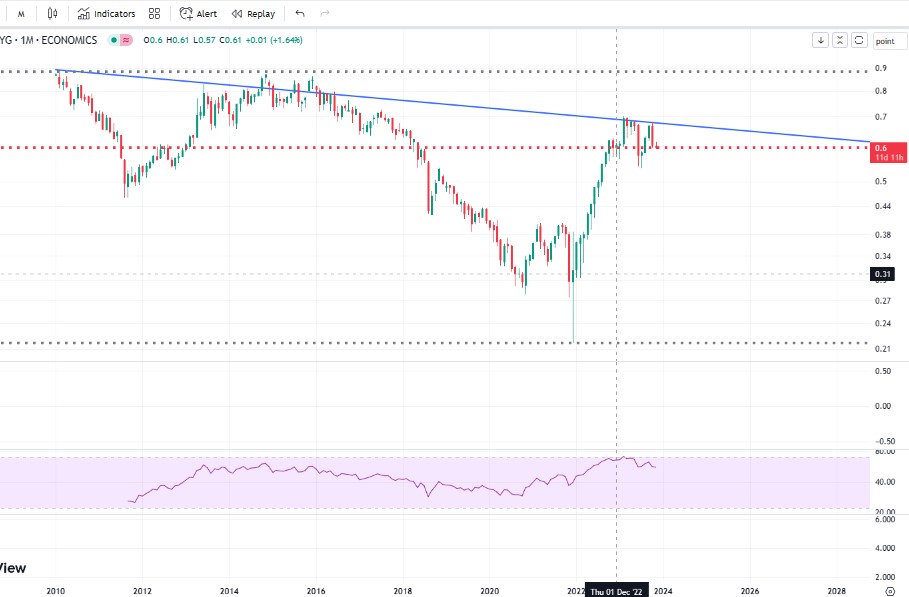This screenshot has width=909, height=597.
Task: Click the 6.000 label on the bottom pane scale
Action: (885, 519)
